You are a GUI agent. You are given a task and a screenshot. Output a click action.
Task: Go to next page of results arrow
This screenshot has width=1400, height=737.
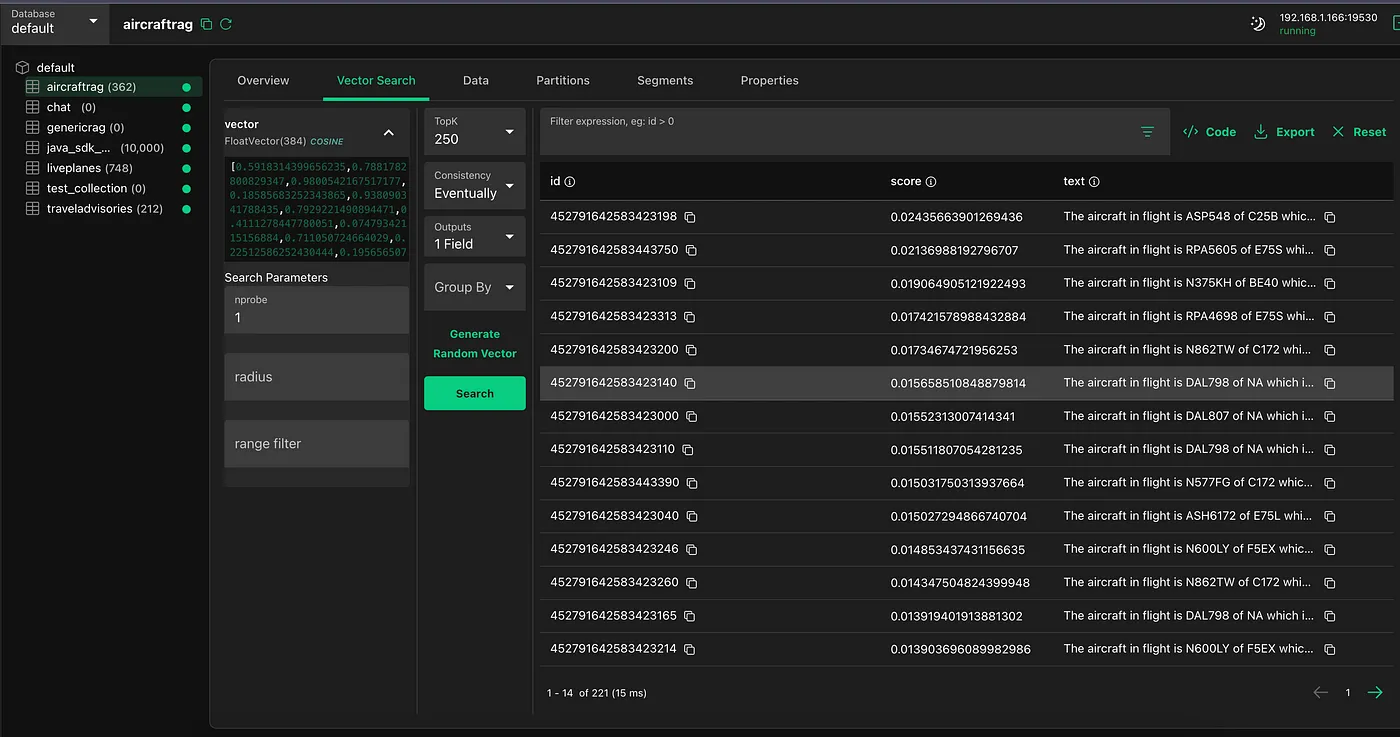tap(1375, 692)
